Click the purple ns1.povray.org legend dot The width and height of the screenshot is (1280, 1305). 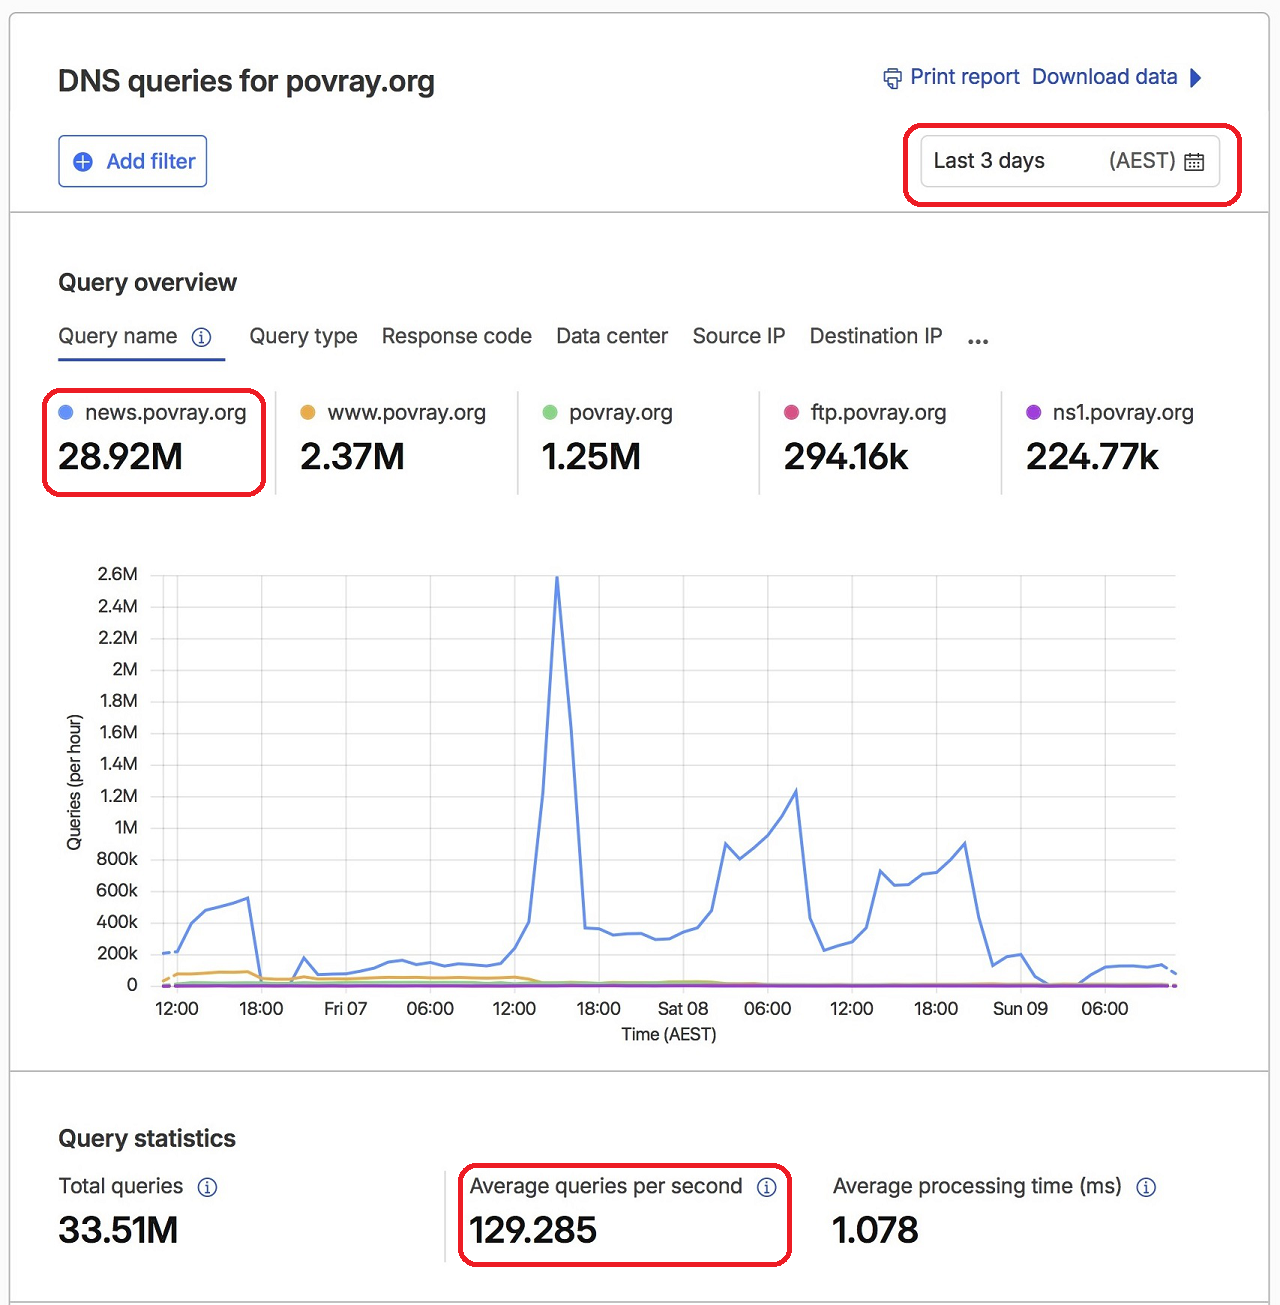point(1034,413)
